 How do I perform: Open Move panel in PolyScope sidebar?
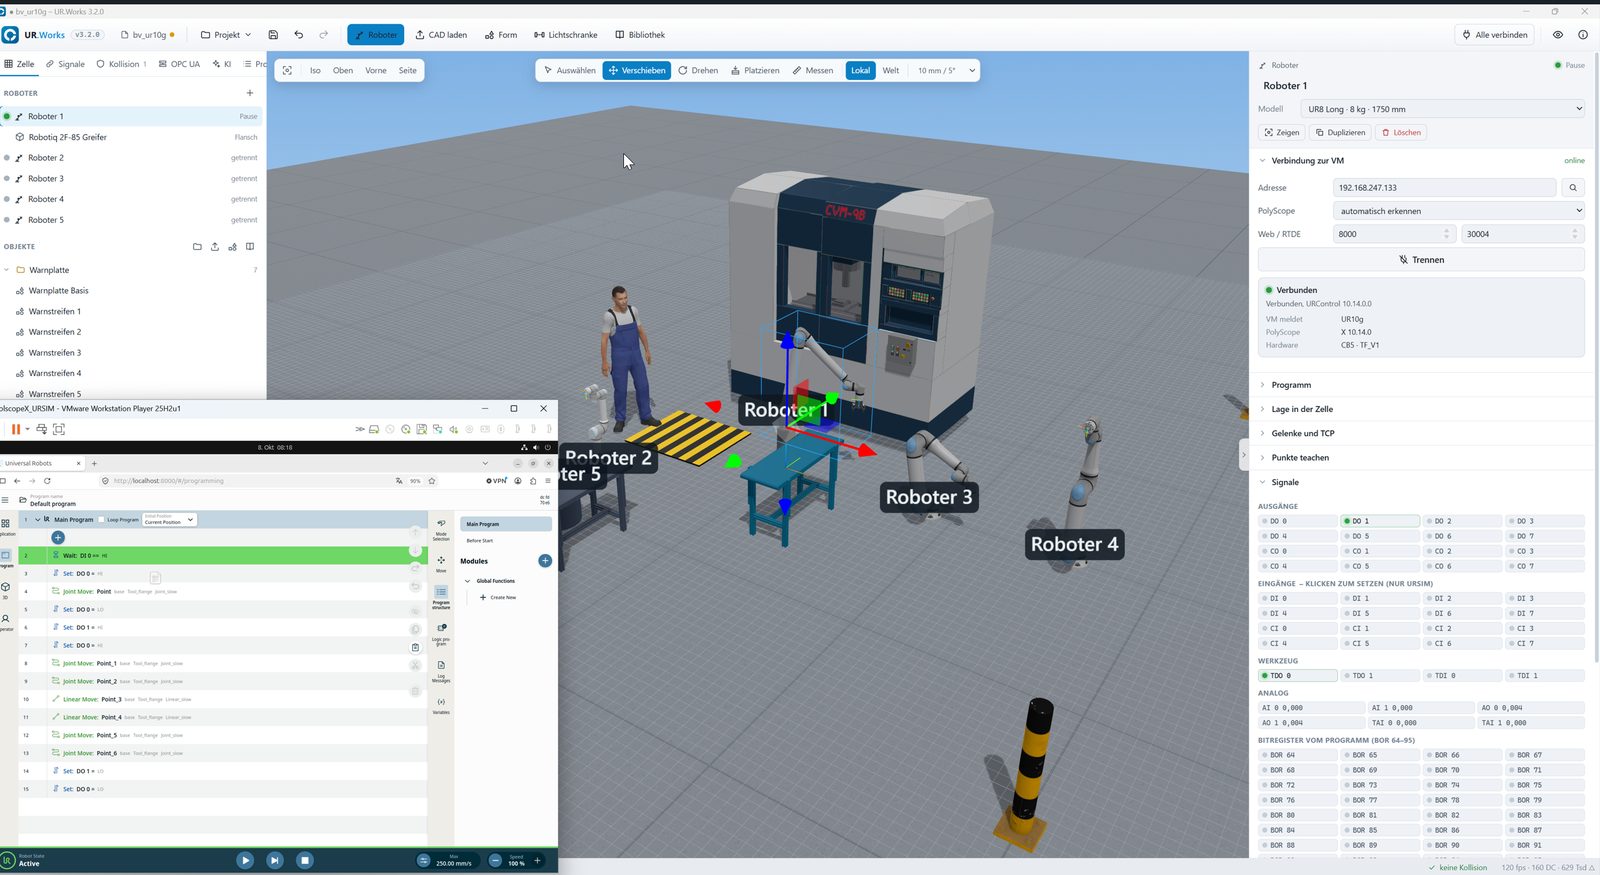441,563
